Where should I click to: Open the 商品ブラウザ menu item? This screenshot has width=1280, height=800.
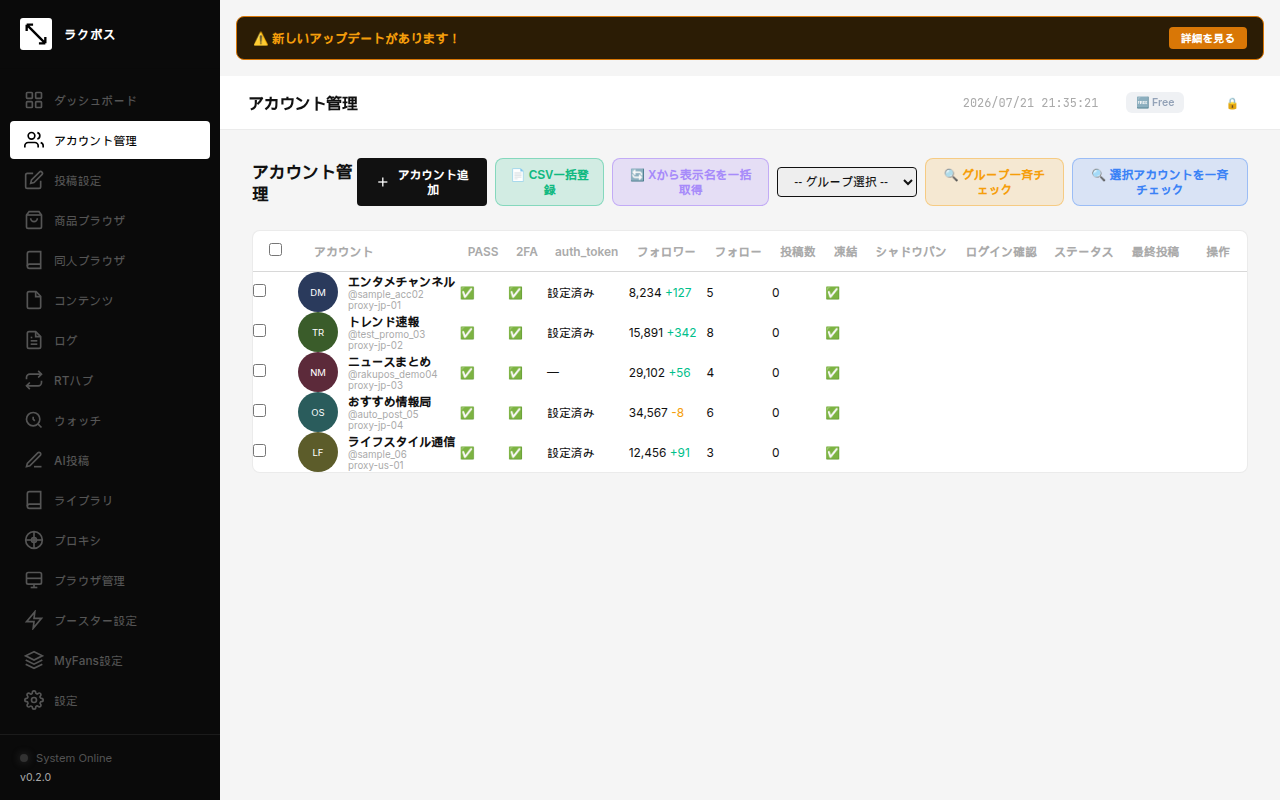110,220
